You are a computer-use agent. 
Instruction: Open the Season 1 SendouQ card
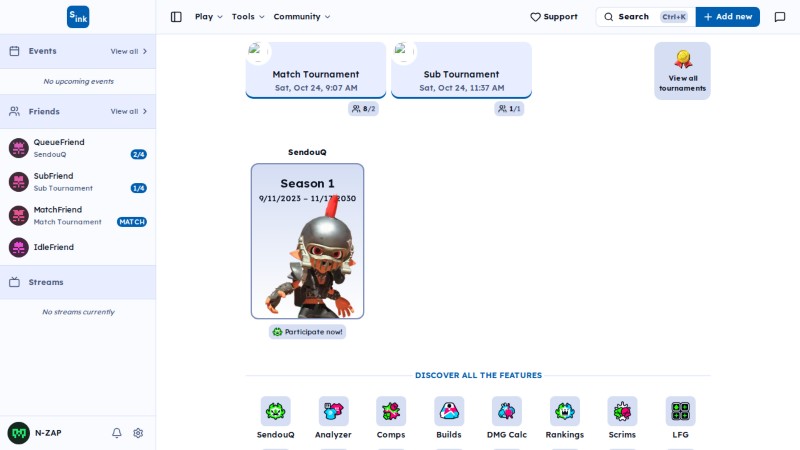tap(307, 241)
